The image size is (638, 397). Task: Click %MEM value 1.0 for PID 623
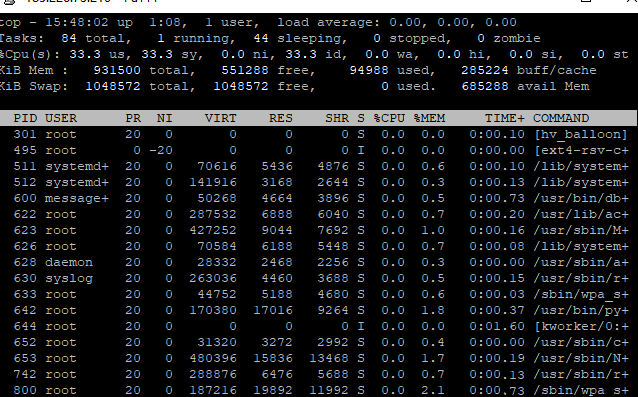[x=433, y=230]
